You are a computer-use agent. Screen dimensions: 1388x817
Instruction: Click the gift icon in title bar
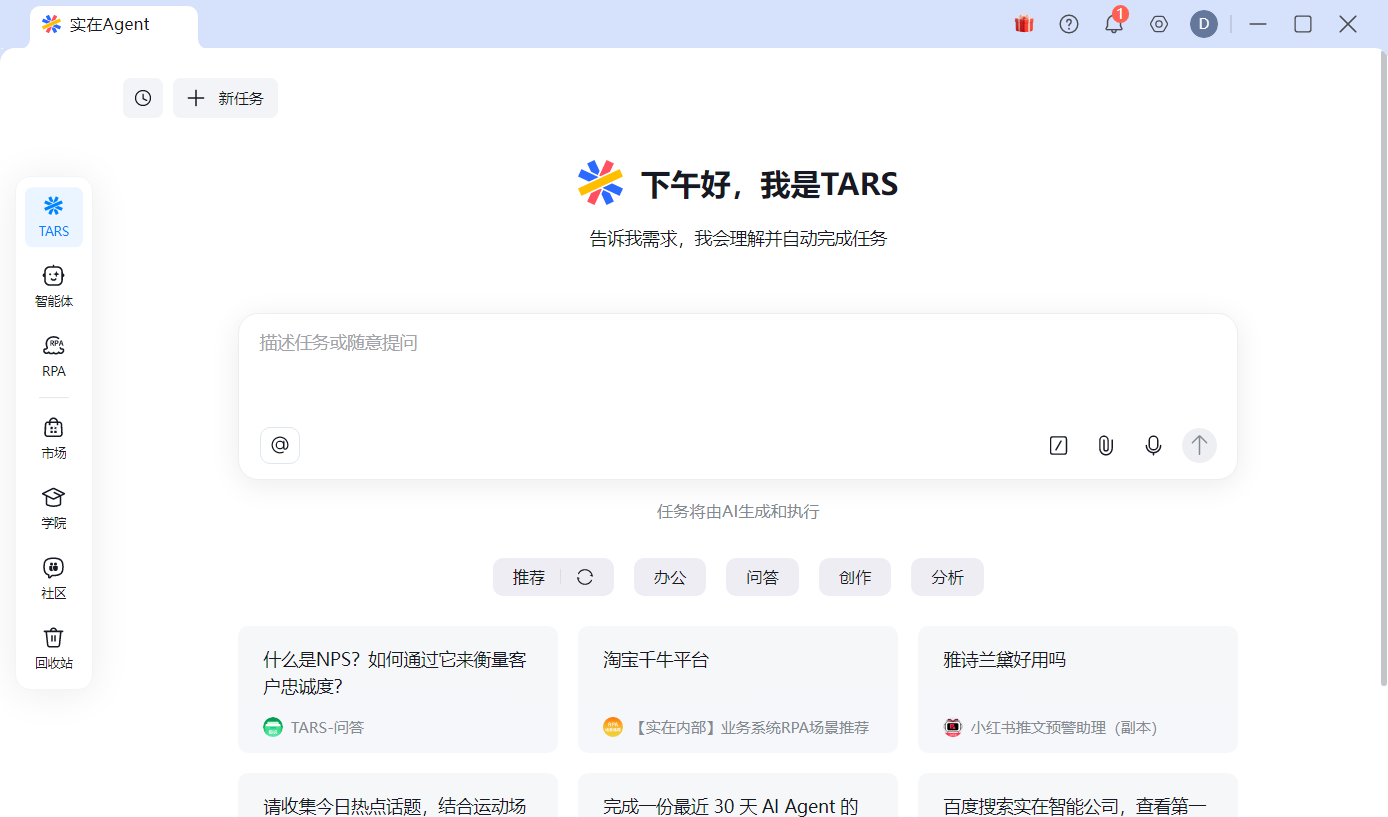click(x=1024, y=24)
